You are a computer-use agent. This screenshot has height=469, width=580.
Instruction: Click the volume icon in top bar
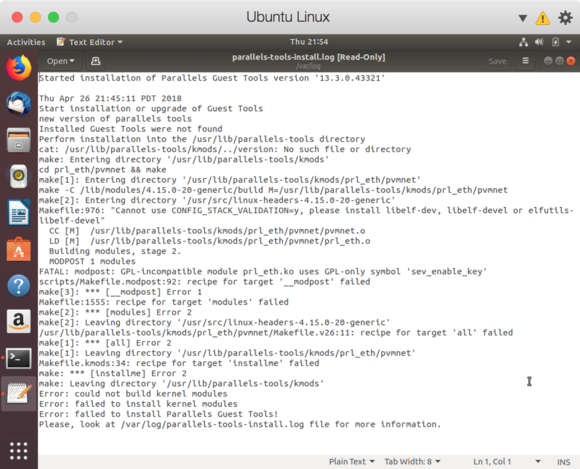pyautogui.click(x=539, y=42)
